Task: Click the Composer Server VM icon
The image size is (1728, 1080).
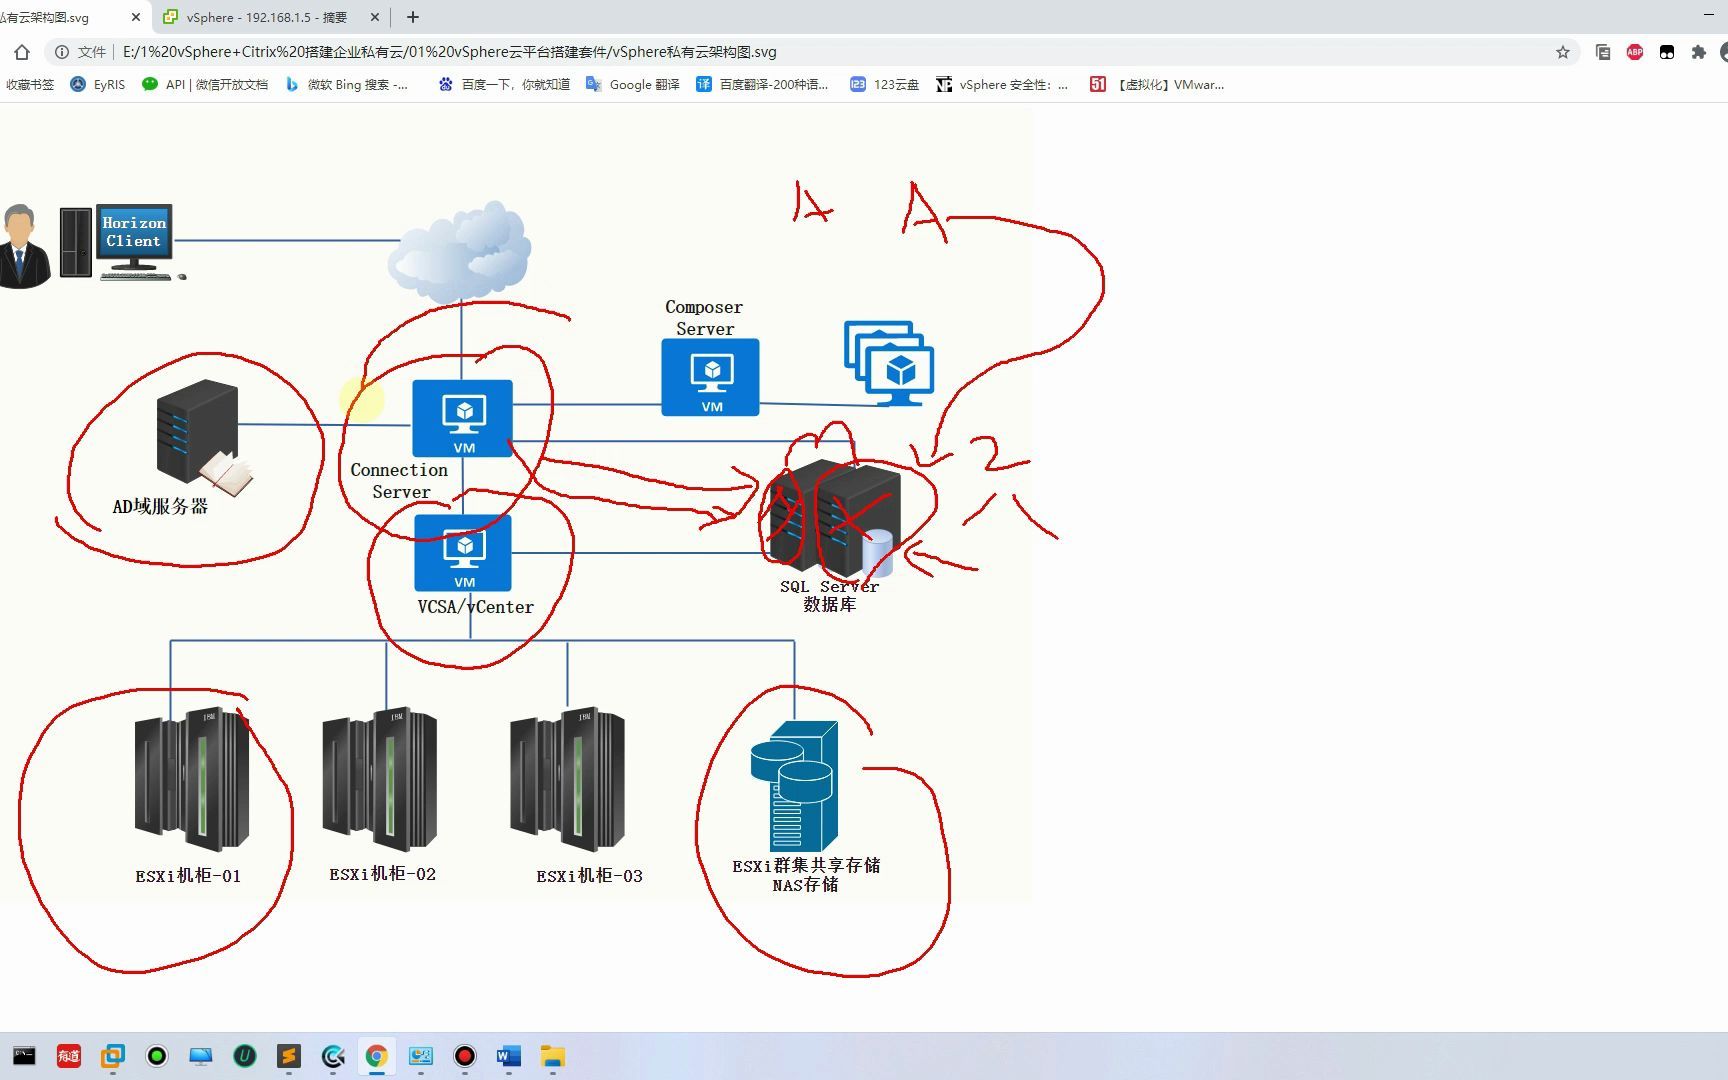Action: [x=710, y=377]
